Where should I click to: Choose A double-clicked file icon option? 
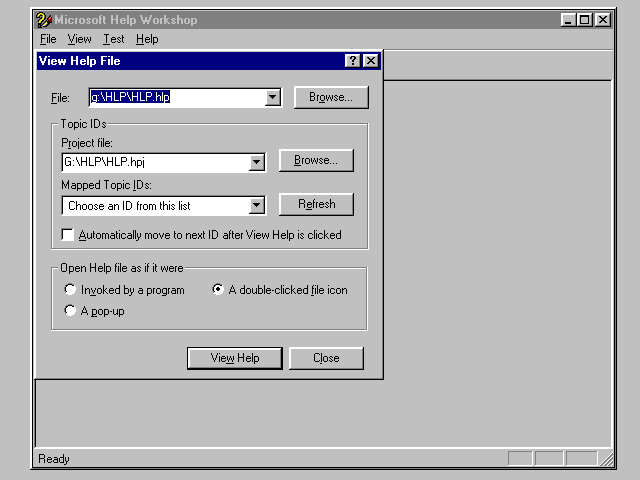coord(218,290)
